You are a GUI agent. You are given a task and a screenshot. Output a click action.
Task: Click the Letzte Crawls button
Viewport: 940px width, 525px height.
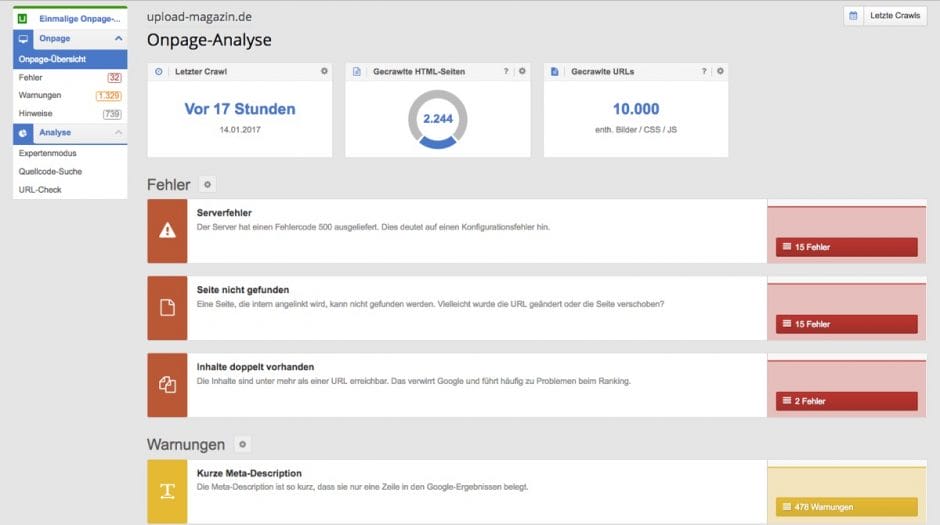point(885,16)
